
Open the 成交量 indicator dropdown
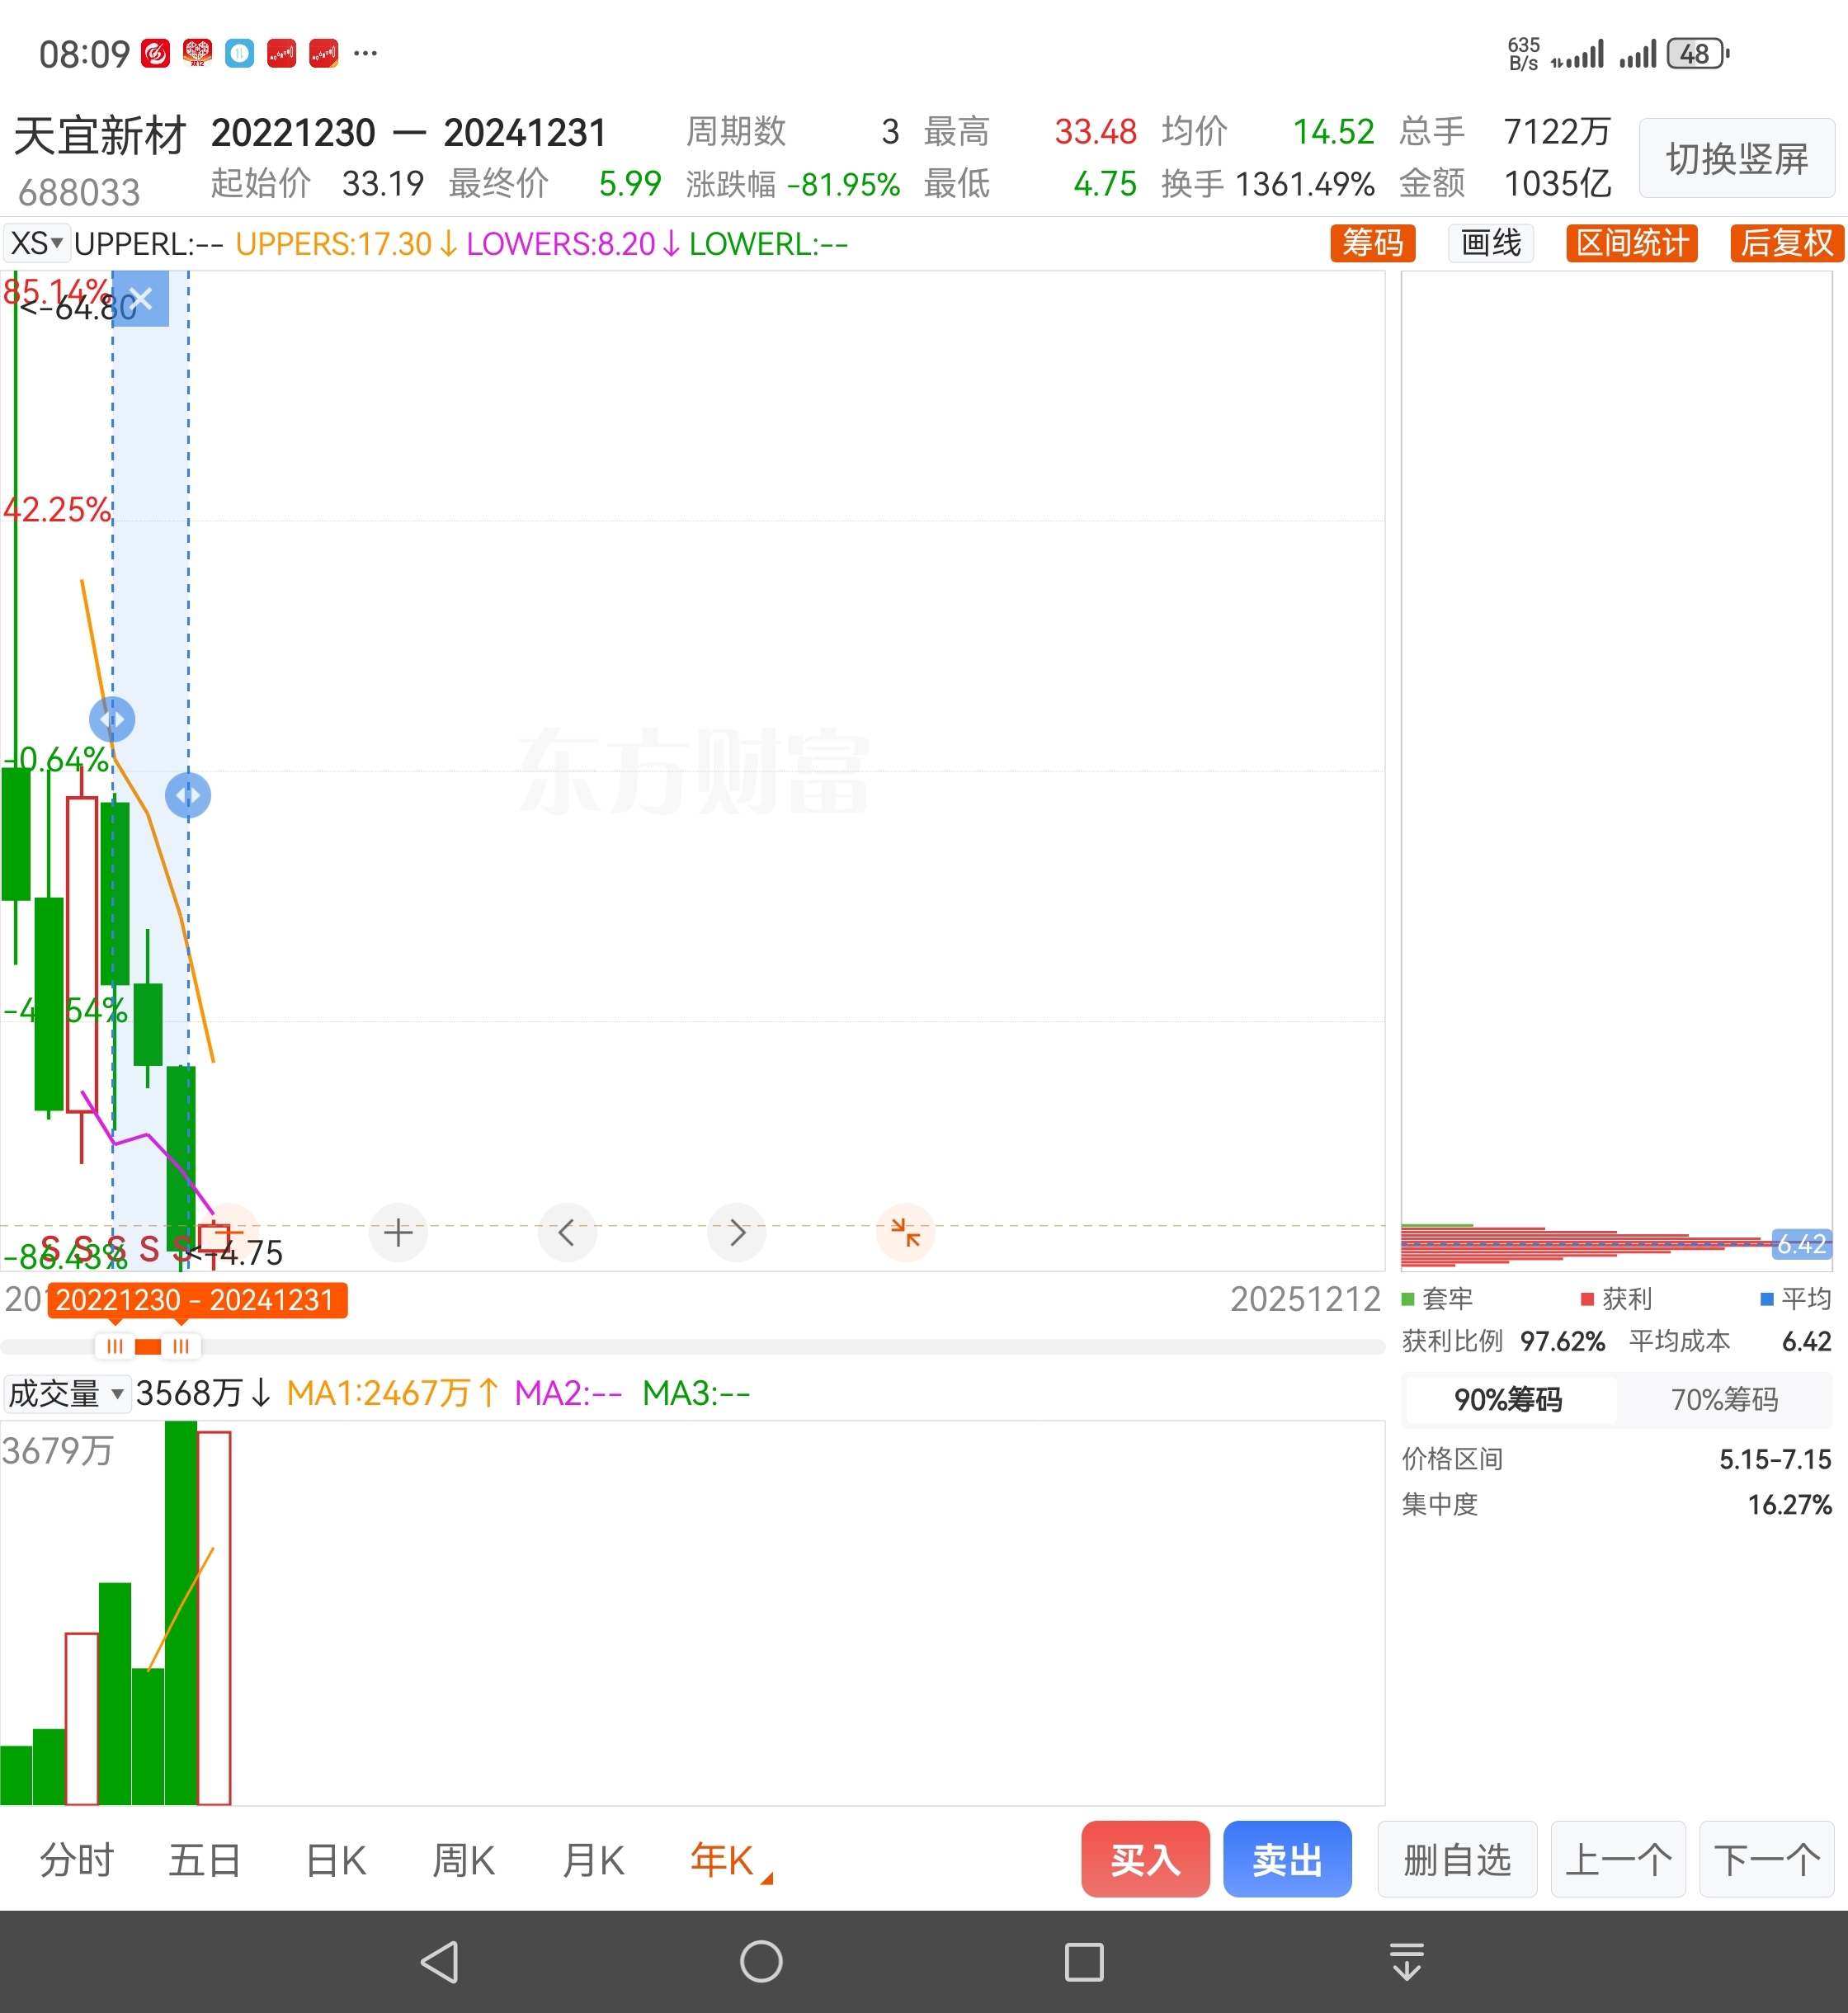(x=66, y=1393)
